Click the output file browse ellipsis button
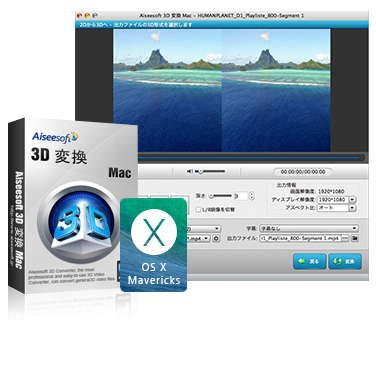This screenshot has height=365, width=376. tap(345, 238)
